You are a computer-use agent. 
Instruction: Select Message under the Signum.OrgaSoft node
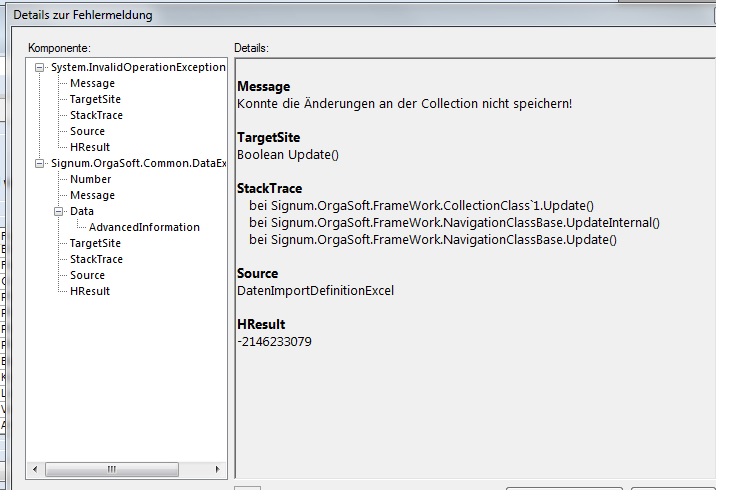pos(92,196)
